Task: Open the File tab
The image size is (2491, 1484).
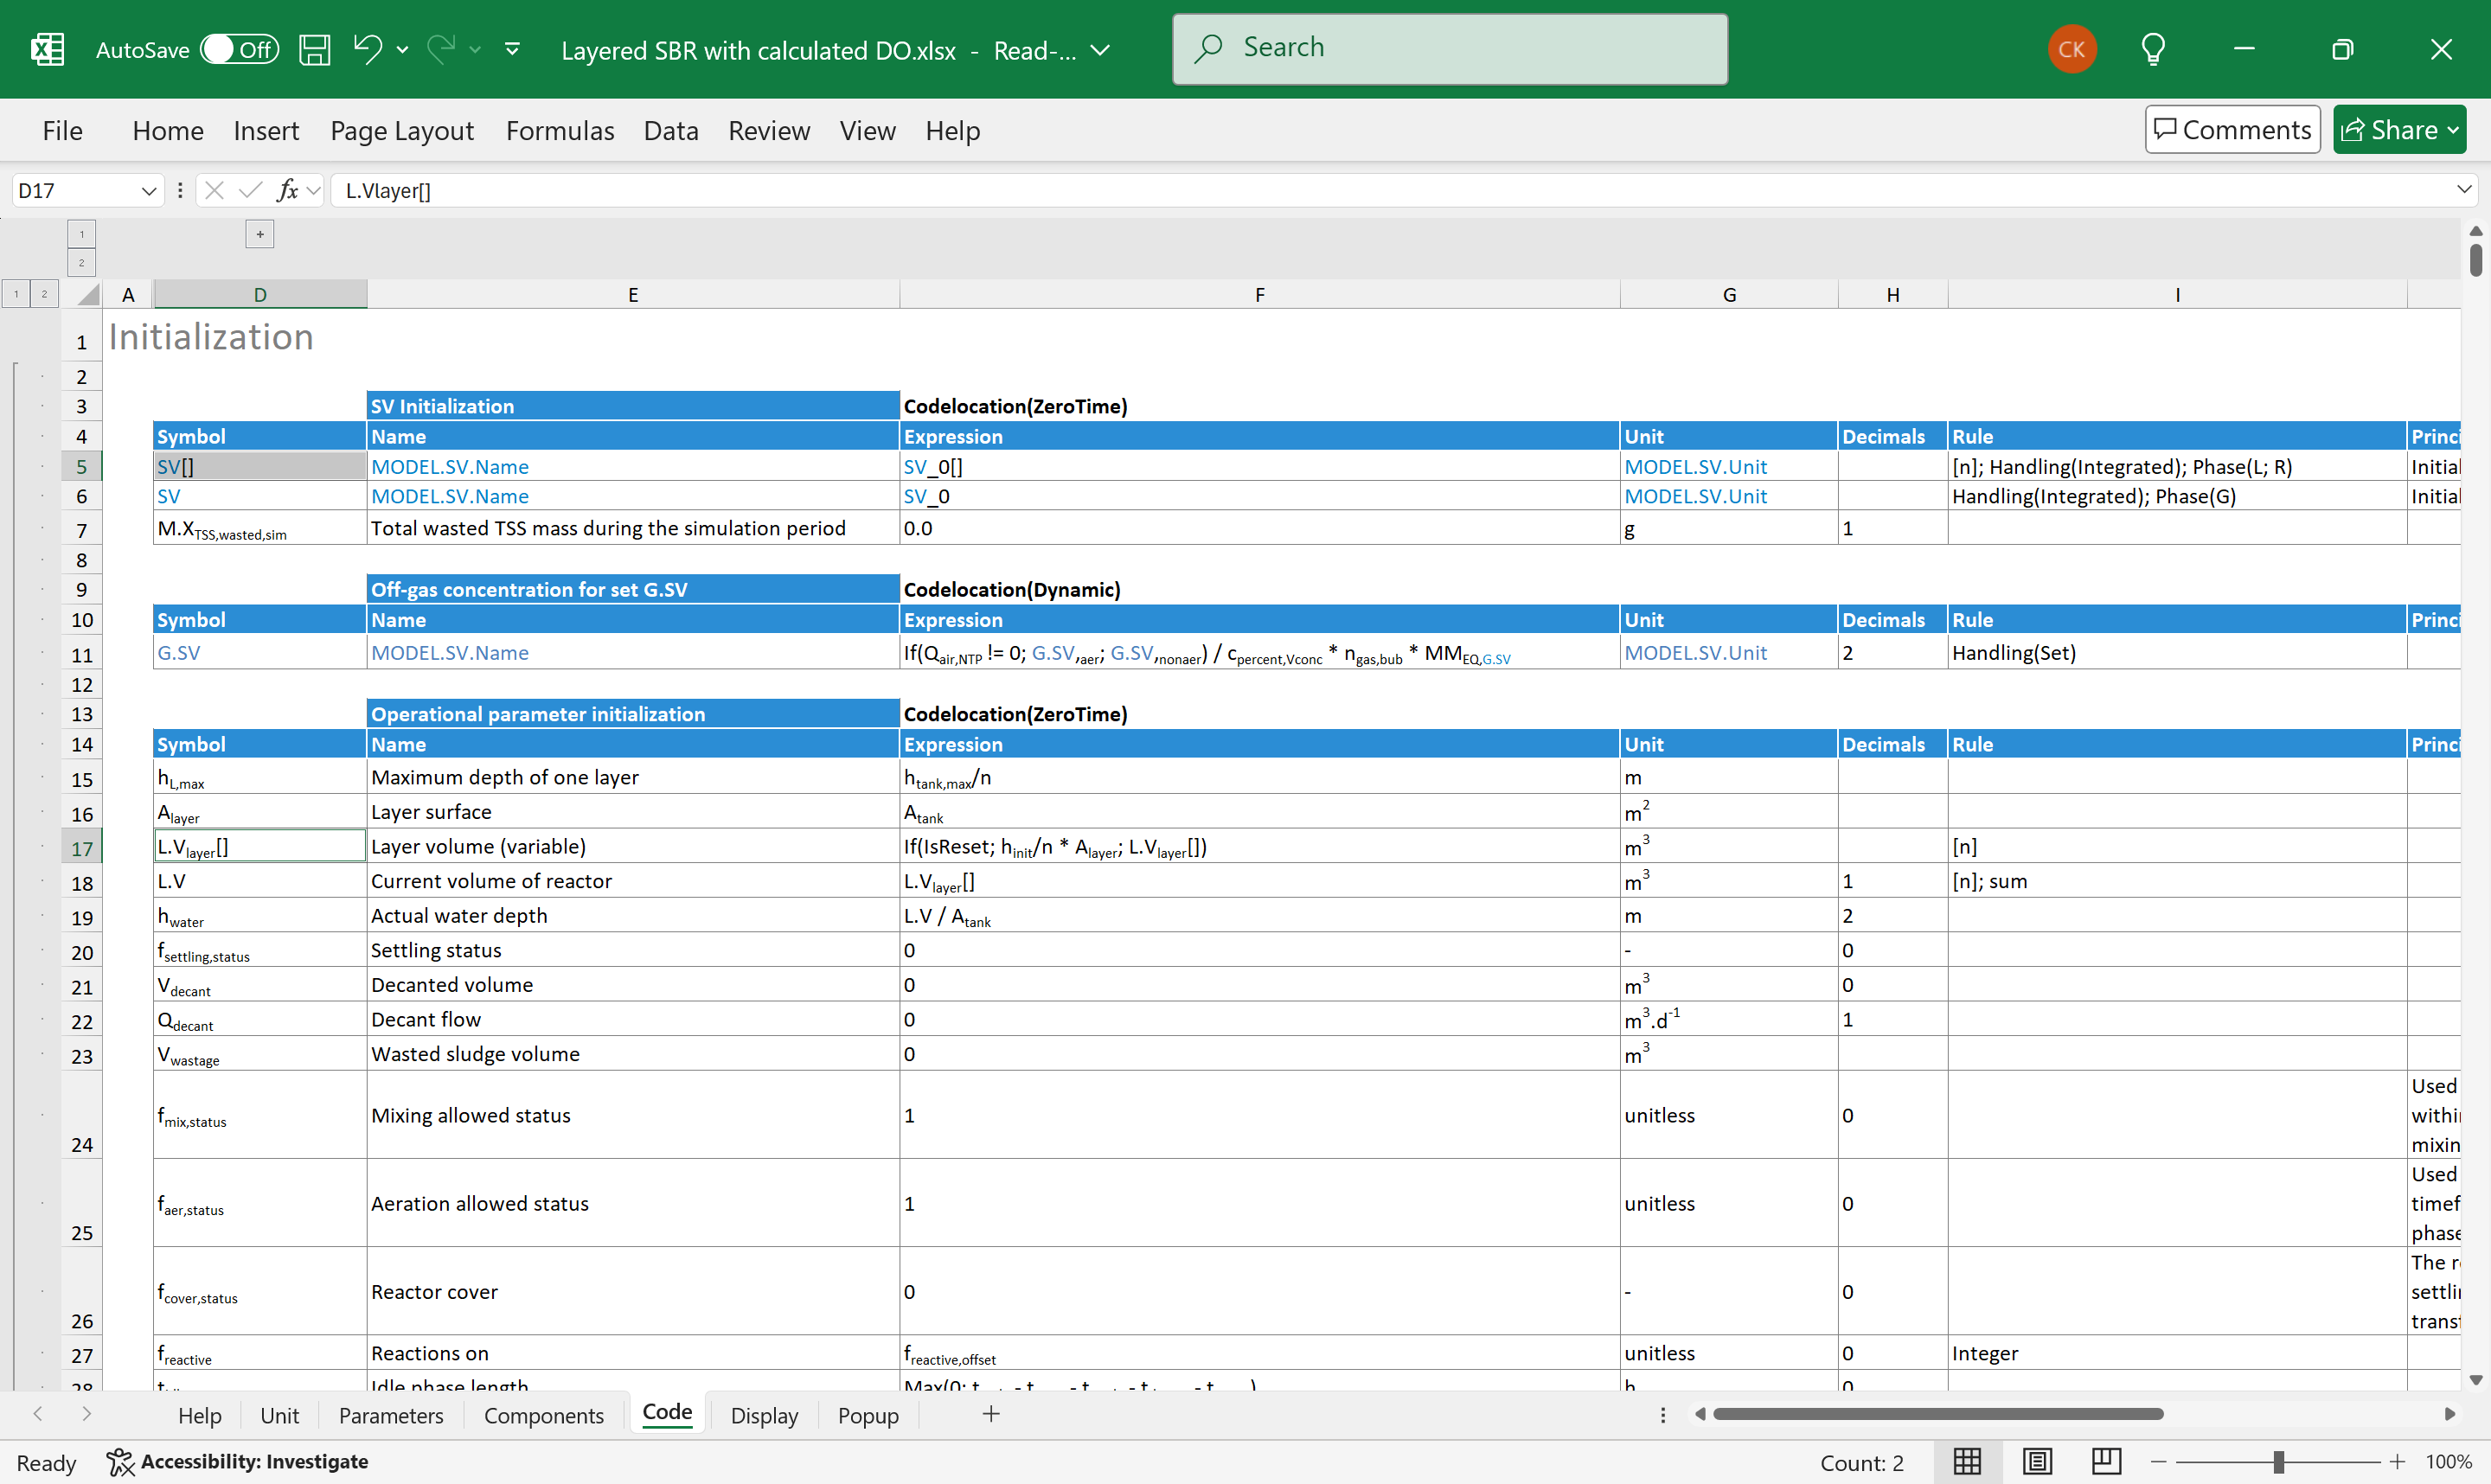Action: 62,130
